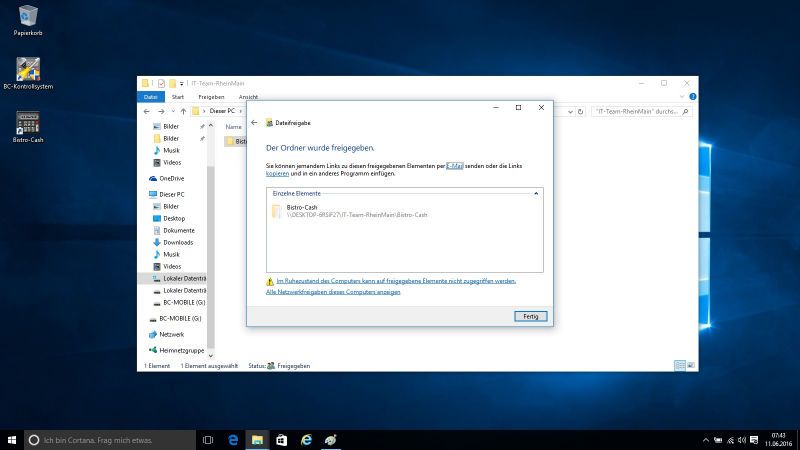Click the kopieren link in the dialog
The image size is (800, 450).
click(x=278, y=173)
